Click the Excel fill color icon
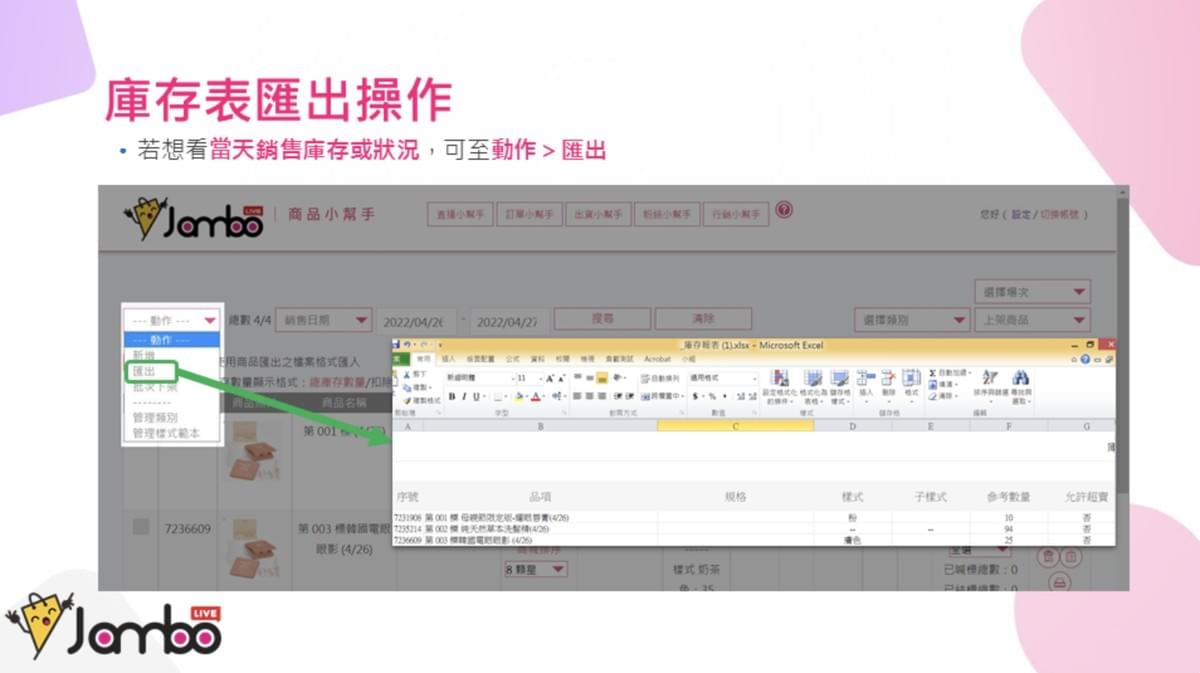Image resolution: width=1200 pixels, height=673 pixels. (x=519, y=396)
